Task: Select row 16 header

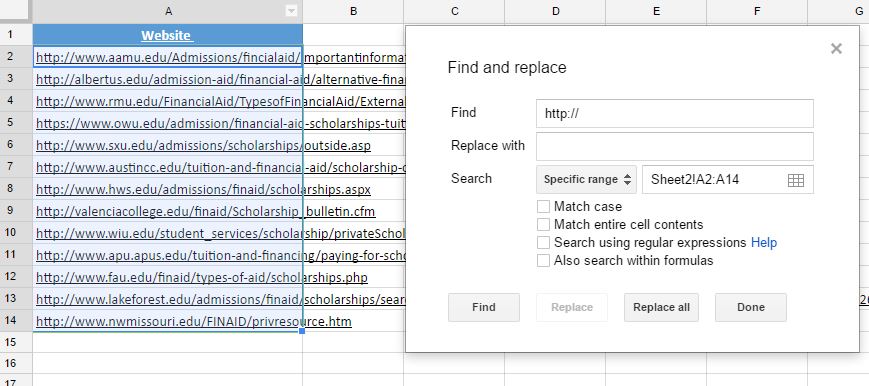Action: click(x=16, y=363)
